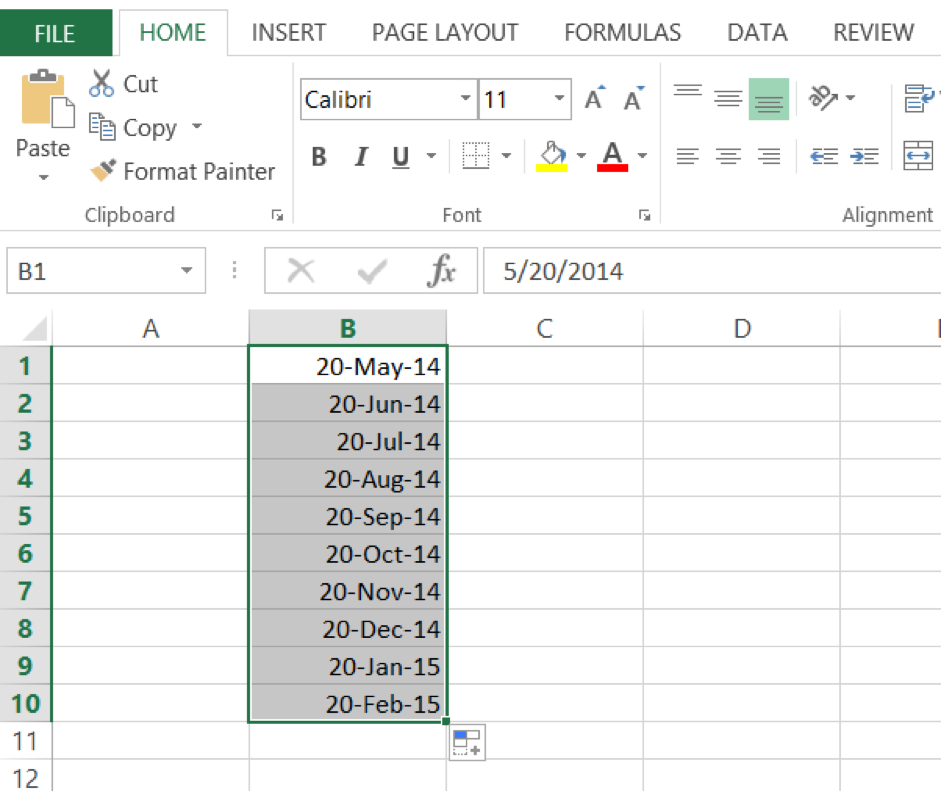This screenshot has width=941, height=791.
Task: Open the Calibri font name dropdown
Action: [x=466, y=98]
